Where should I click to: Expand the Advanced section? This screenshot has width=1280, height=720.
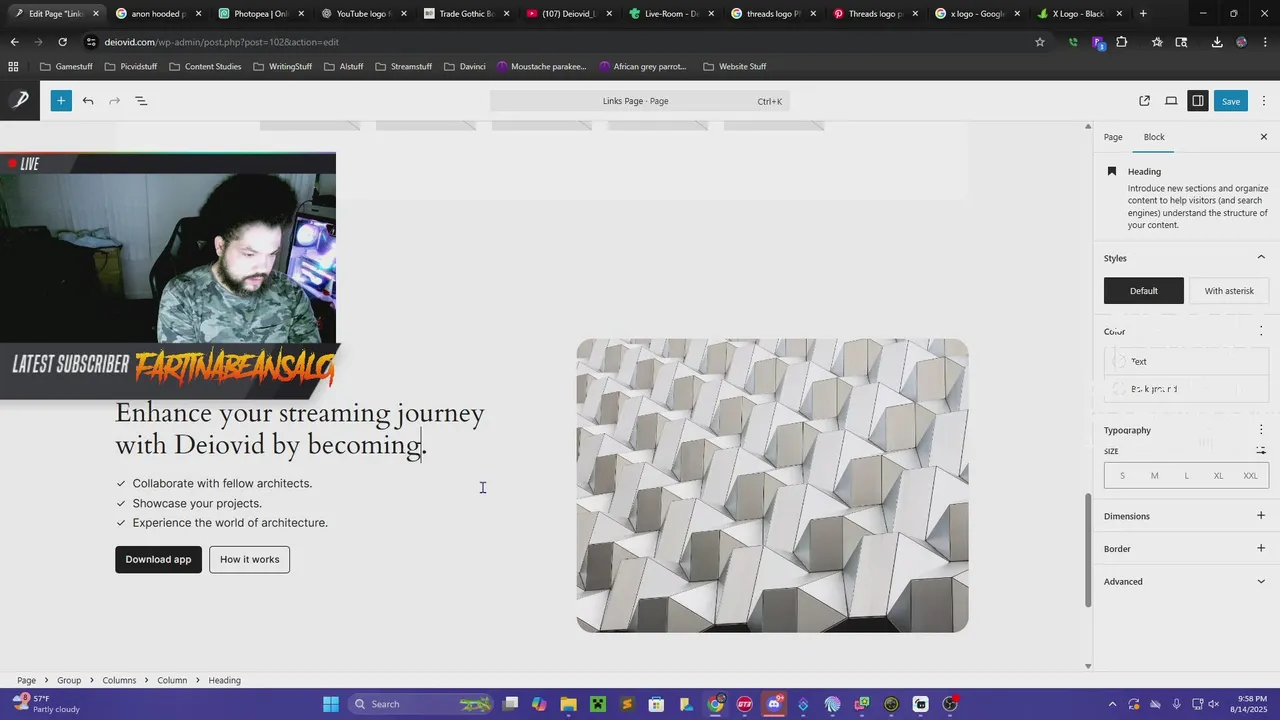pos(1261,581)
